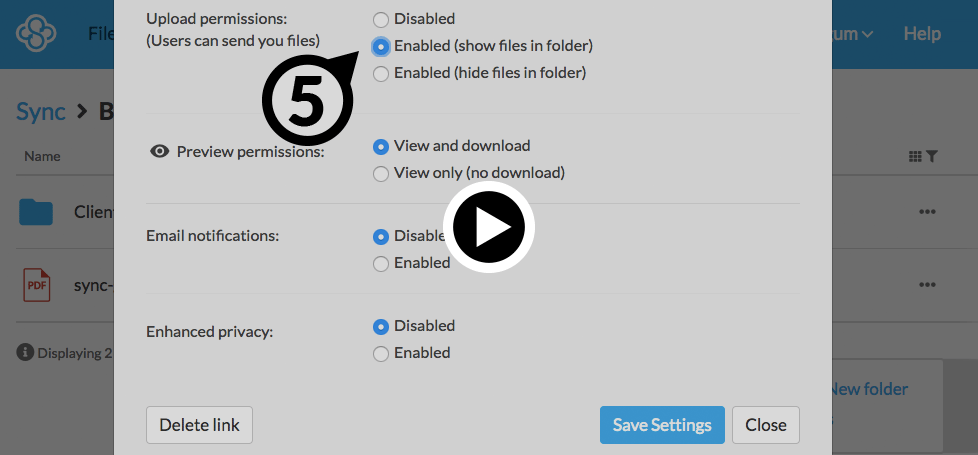The image size is (978, 455).
Task: Click the grid view and filter icon
Action: coord(922,156)
